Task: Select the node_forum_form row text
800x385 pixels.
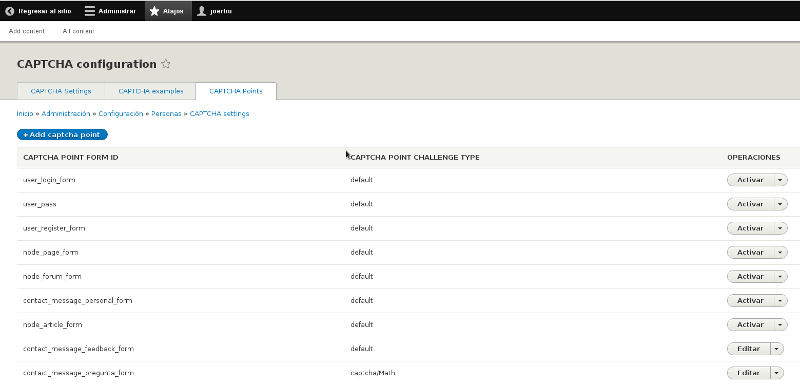Action: (52, 276)
